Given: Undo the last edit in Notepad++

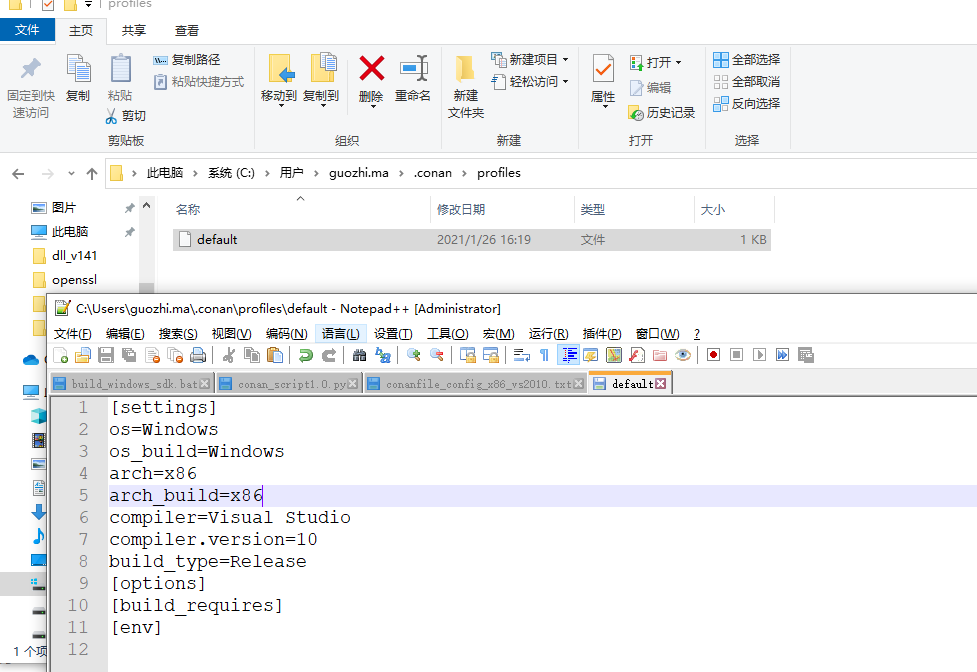Looking at the screenshot, I should click(307, 356).
